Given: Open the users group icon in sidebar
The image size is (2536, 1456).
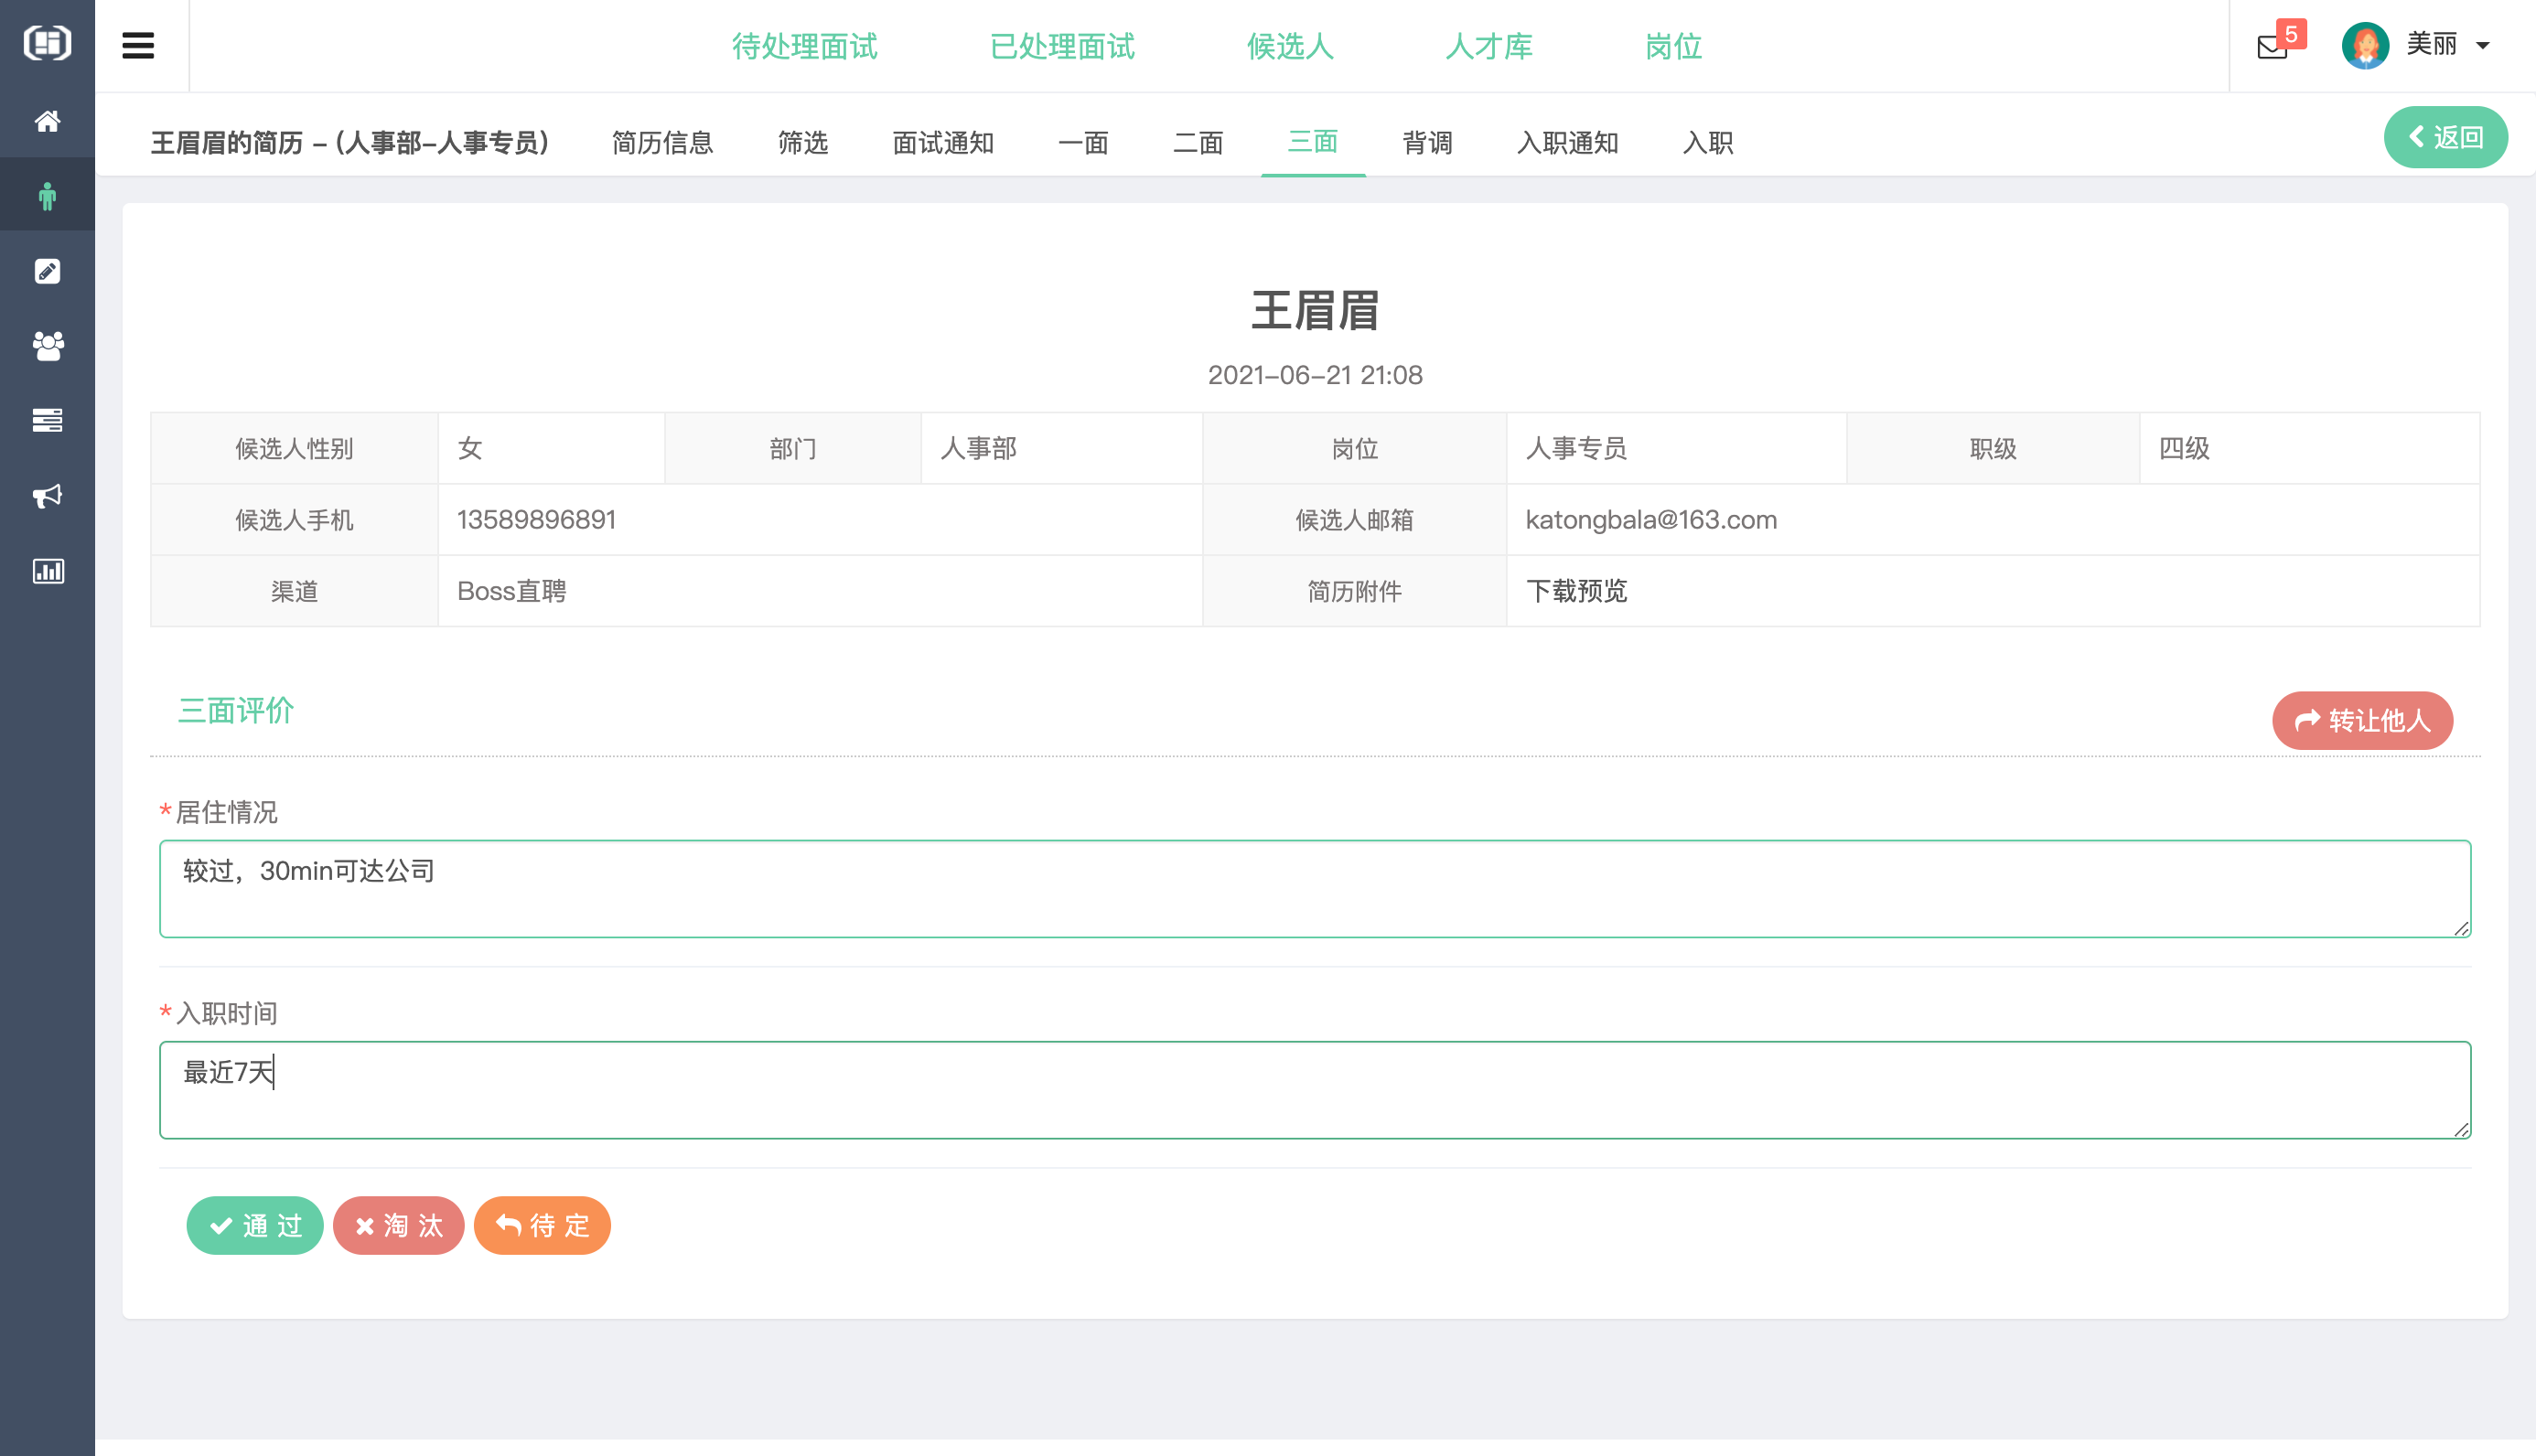Looking at the screenshot, I should [47, 345].
